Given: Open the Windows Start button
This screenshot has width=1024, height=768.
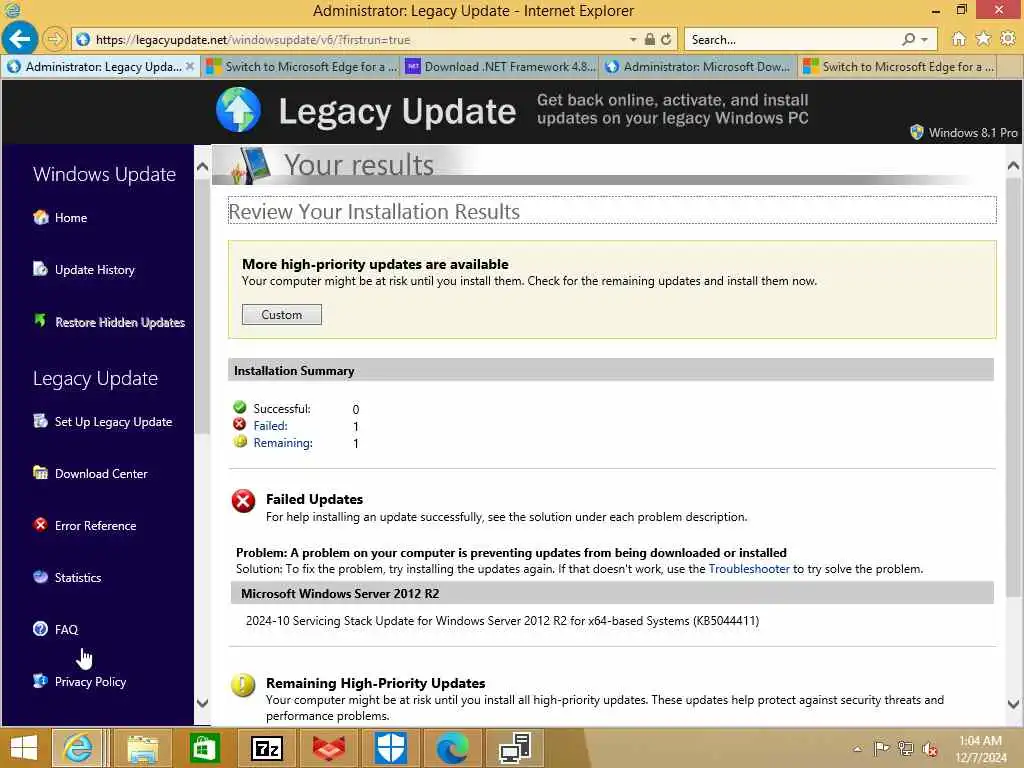Looking at the screenshot, I should pos(24,748).
